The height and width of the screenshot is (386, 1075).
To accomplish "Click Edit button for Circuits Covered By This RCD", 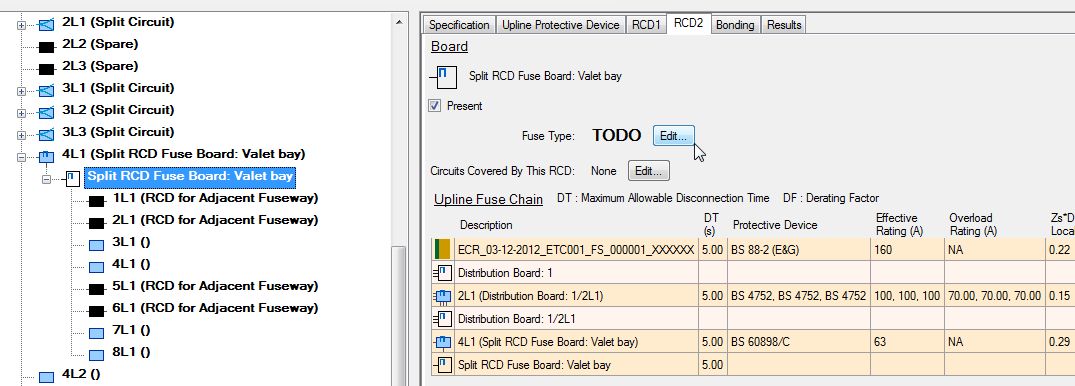I will click(649, 171).
